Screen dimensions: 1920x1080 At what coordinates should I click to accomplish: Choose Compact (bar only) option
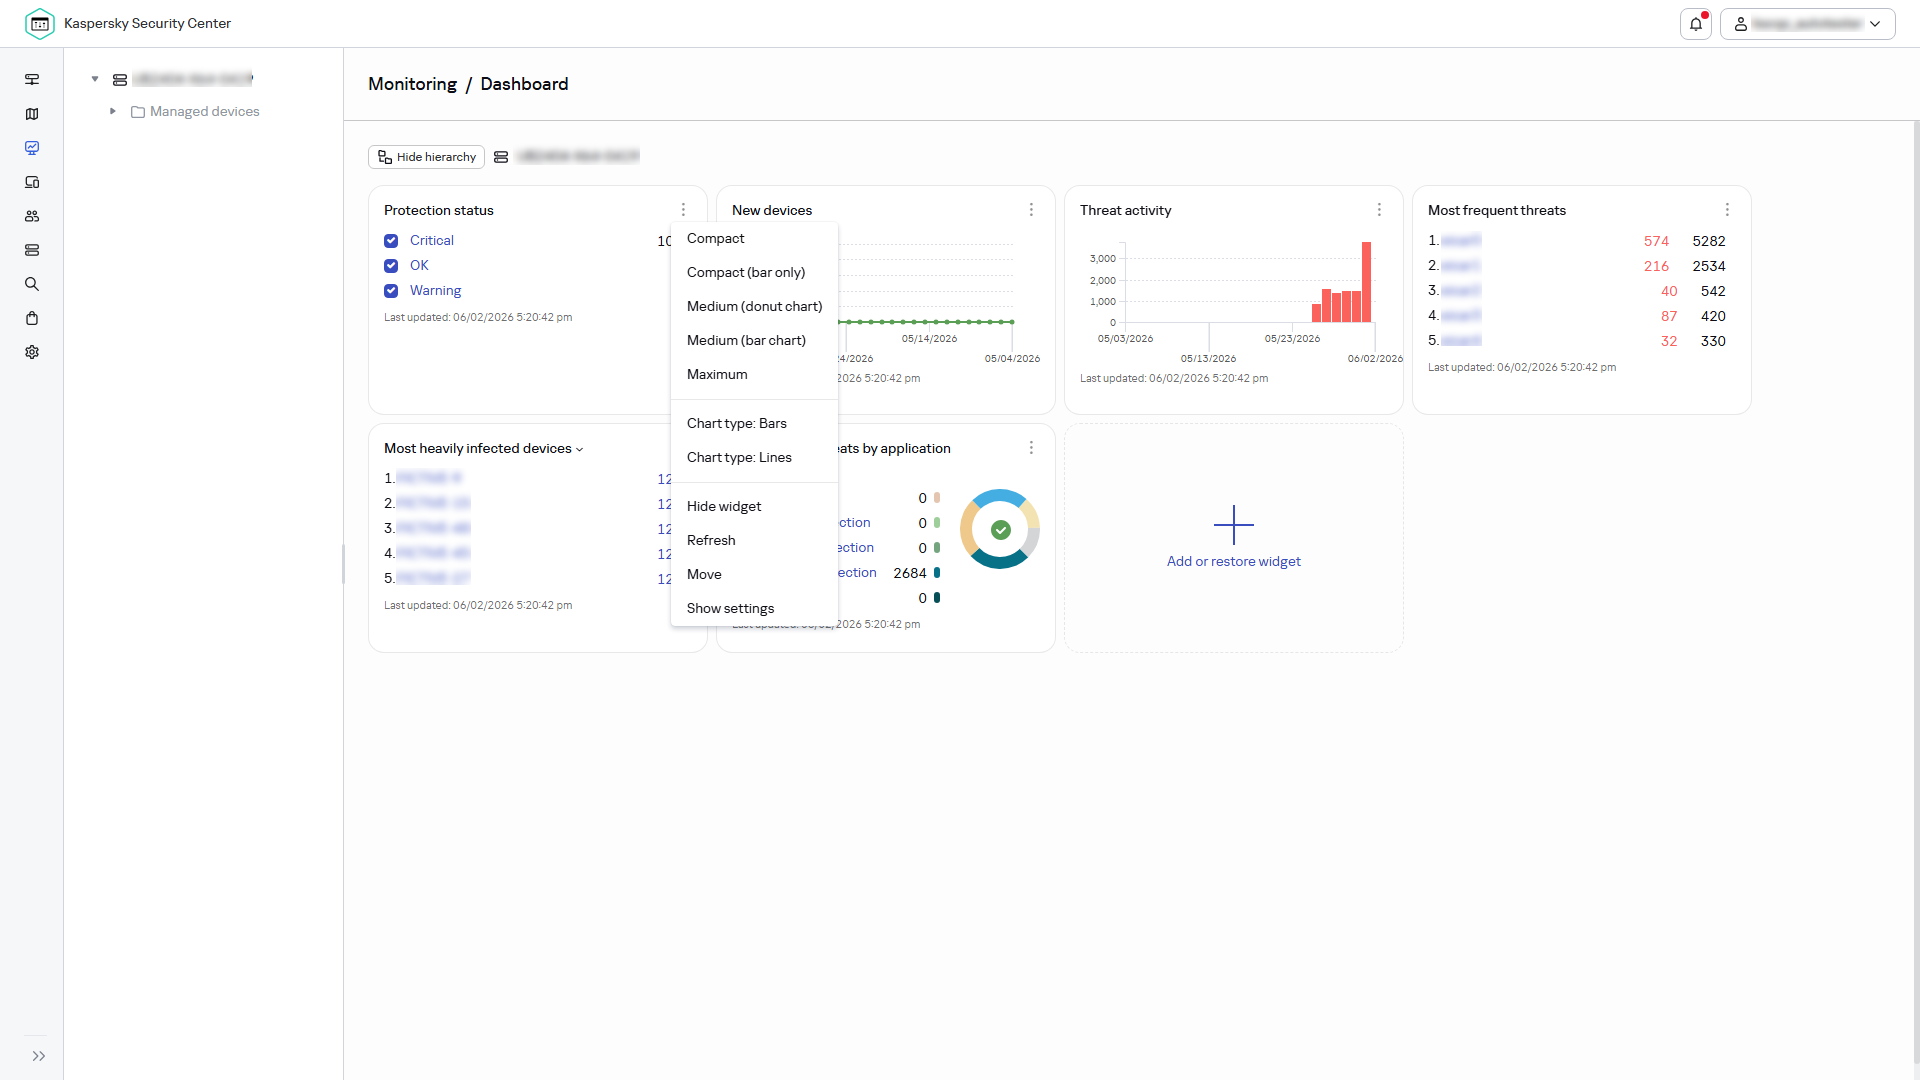click(754, 273)
